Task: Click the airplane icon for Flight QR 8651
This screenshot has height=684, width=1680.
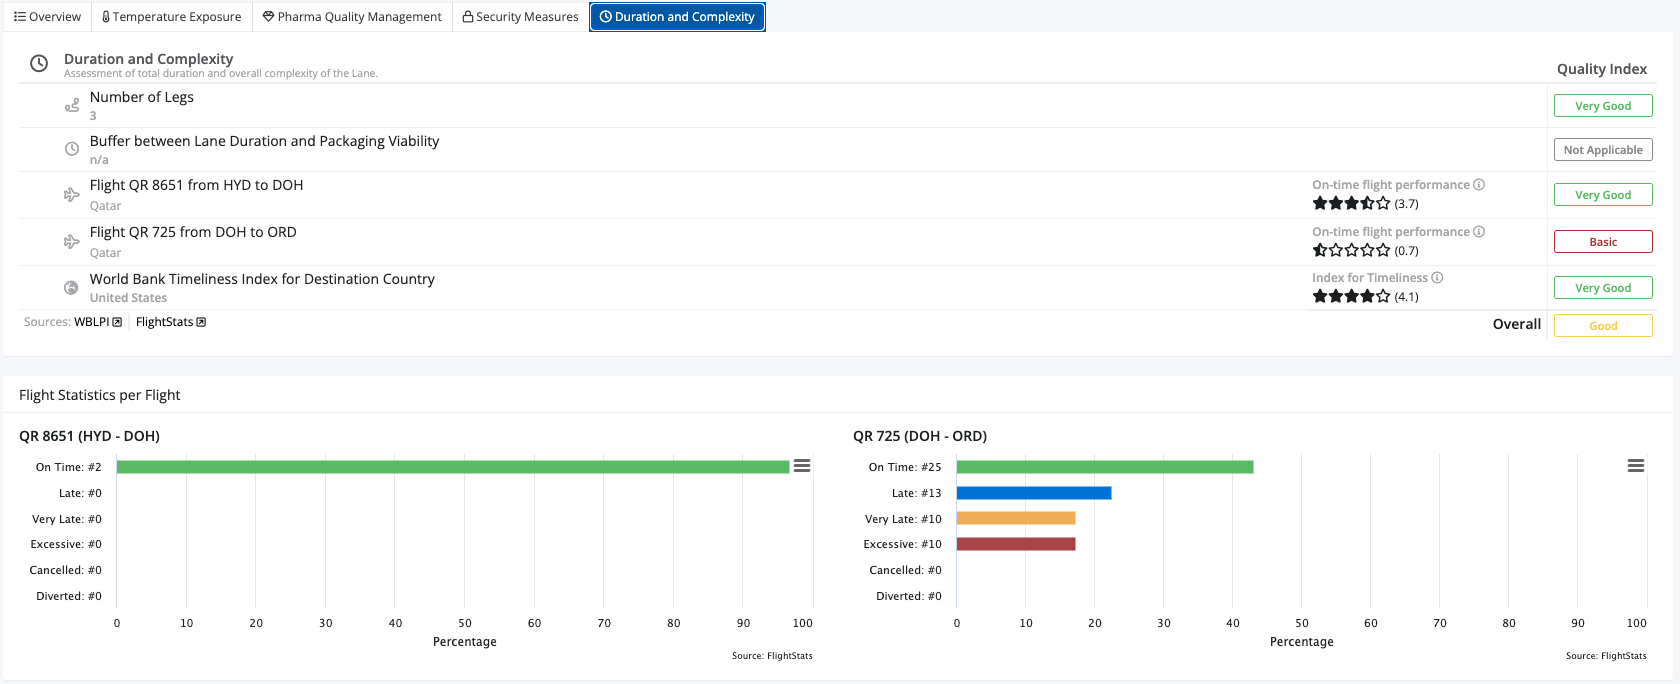Action: tap(72, 195)
